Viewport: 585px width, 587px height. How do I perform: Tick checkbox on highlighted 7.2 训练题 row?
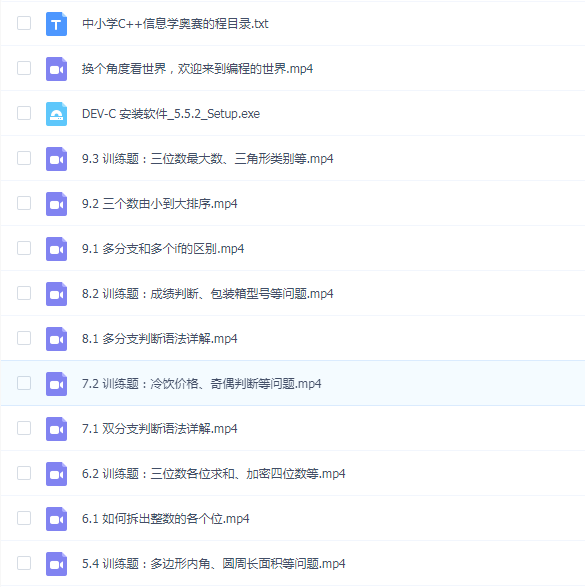pyautogui.click(x=24, y=383)
